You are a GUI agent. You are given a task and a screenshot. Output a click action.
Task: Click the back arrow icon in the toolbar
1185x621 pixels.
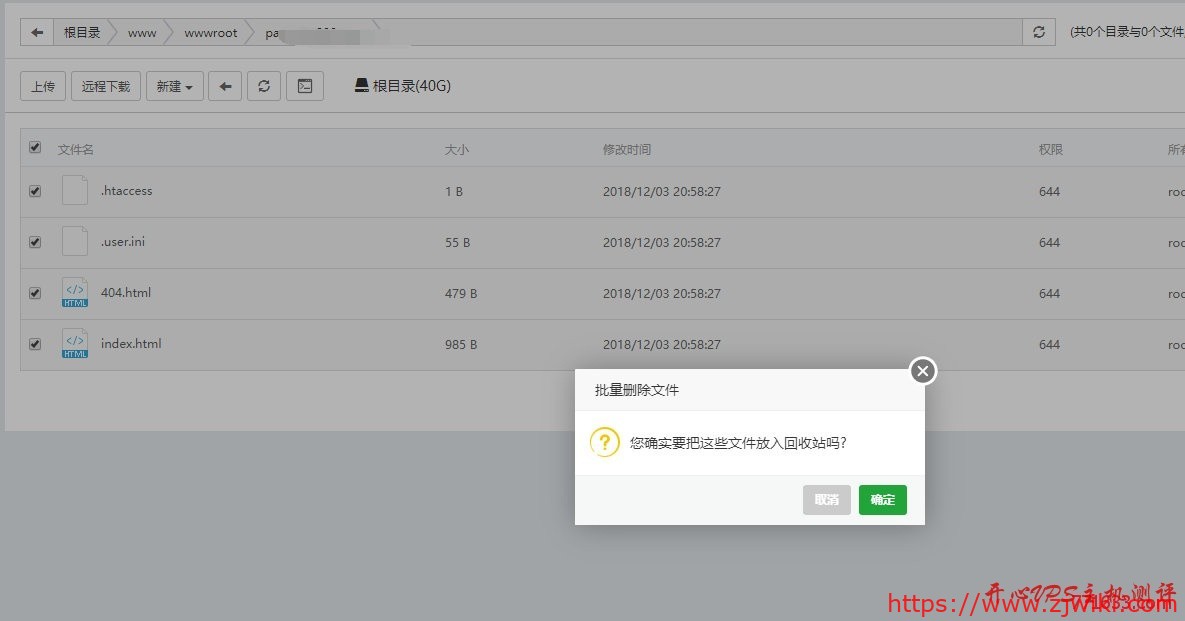[224, 86]
